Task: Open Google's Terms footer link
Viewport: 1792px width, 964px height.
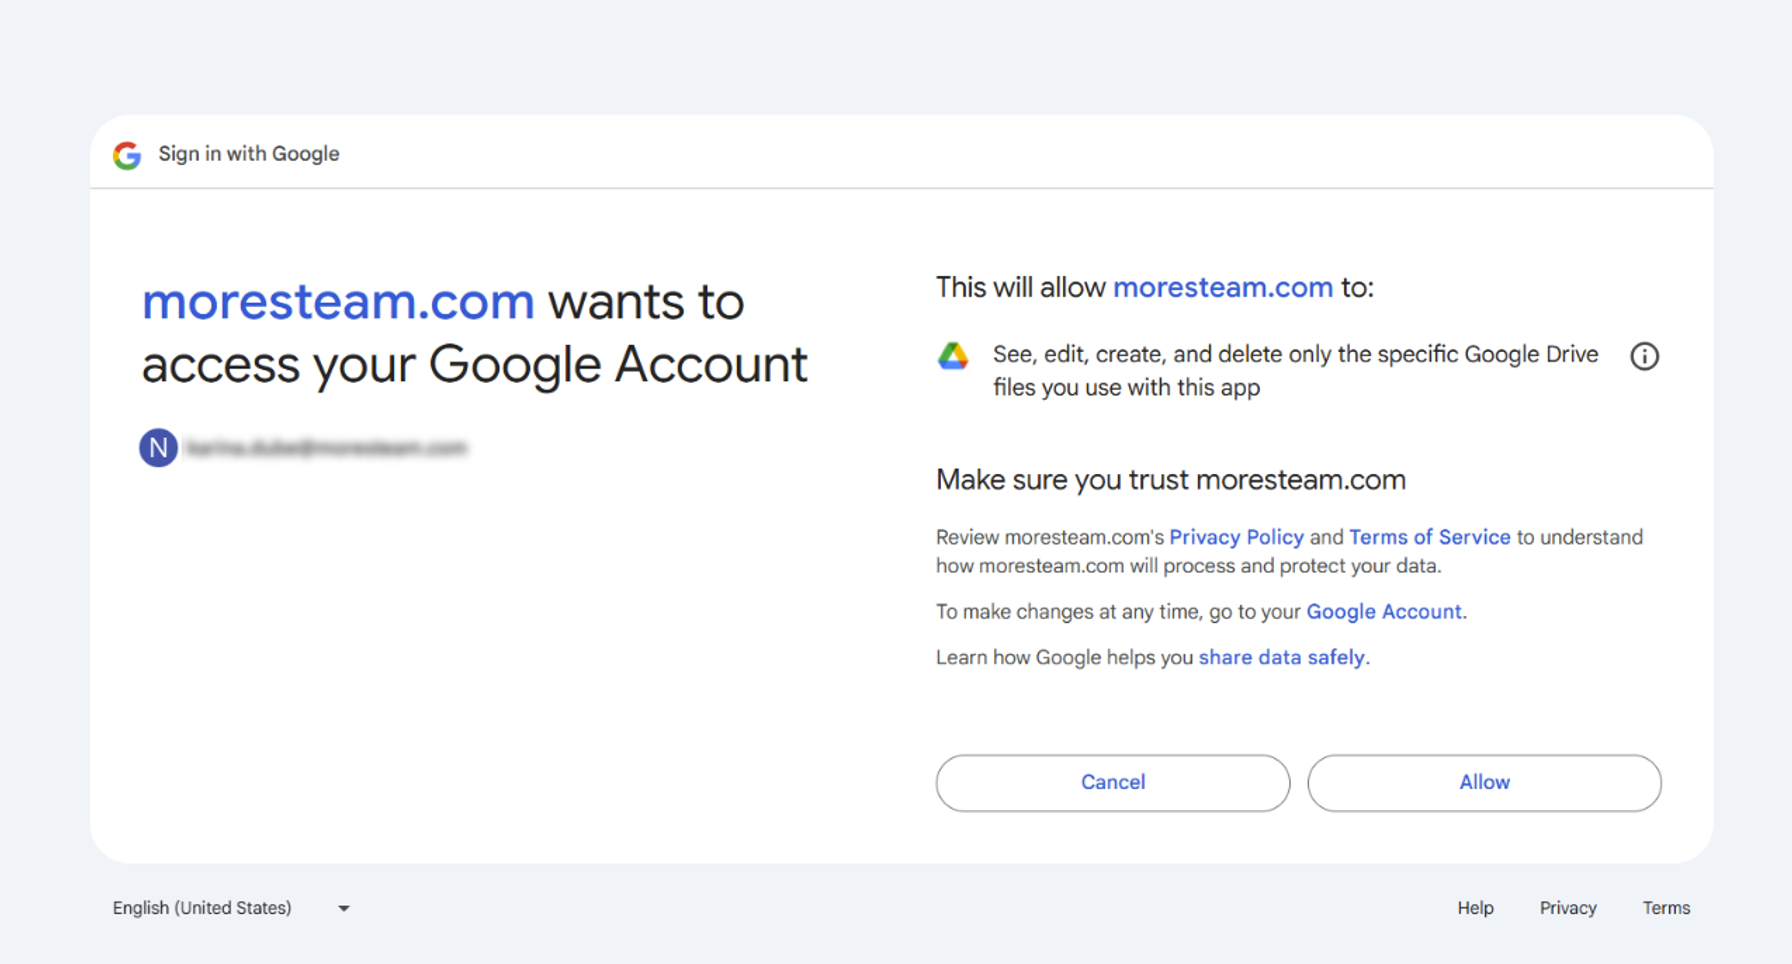Action: point(1666,908)
